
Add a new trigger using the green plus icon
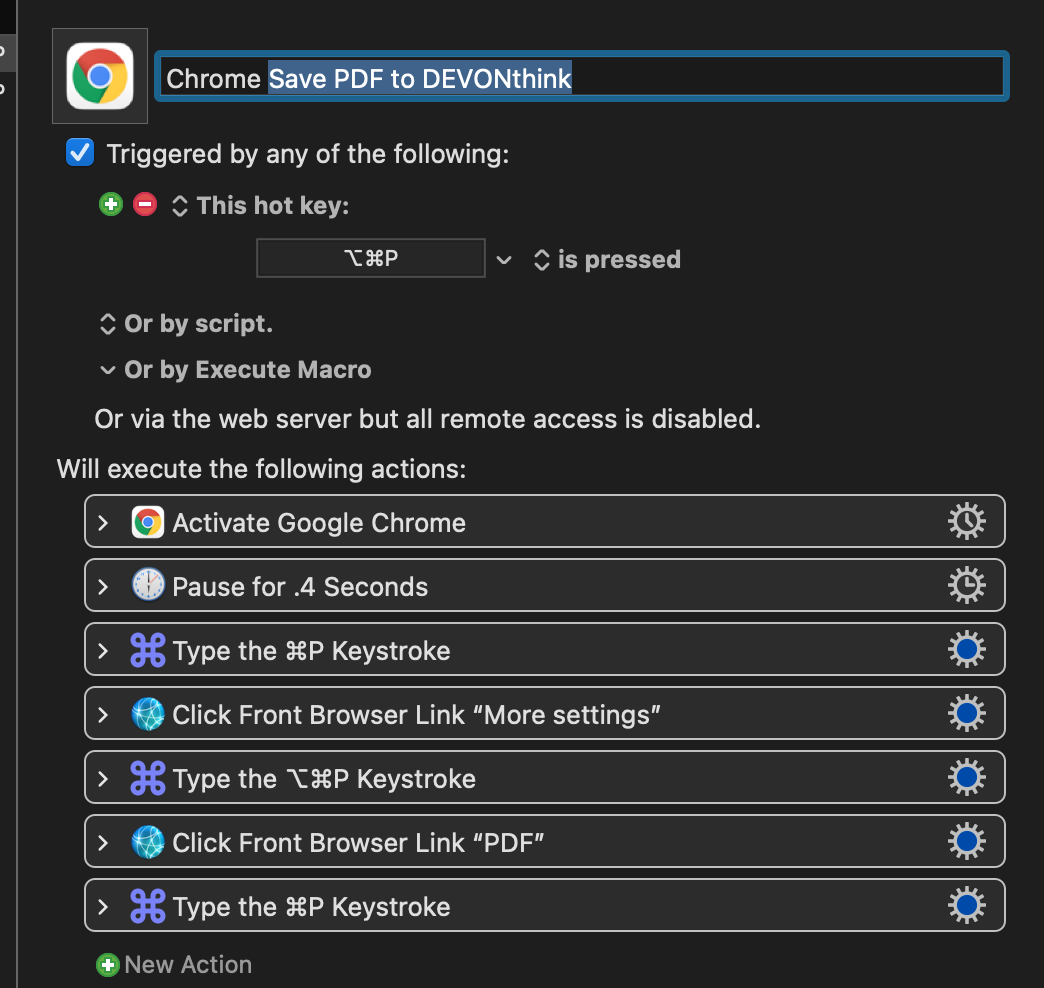point(110,204)
